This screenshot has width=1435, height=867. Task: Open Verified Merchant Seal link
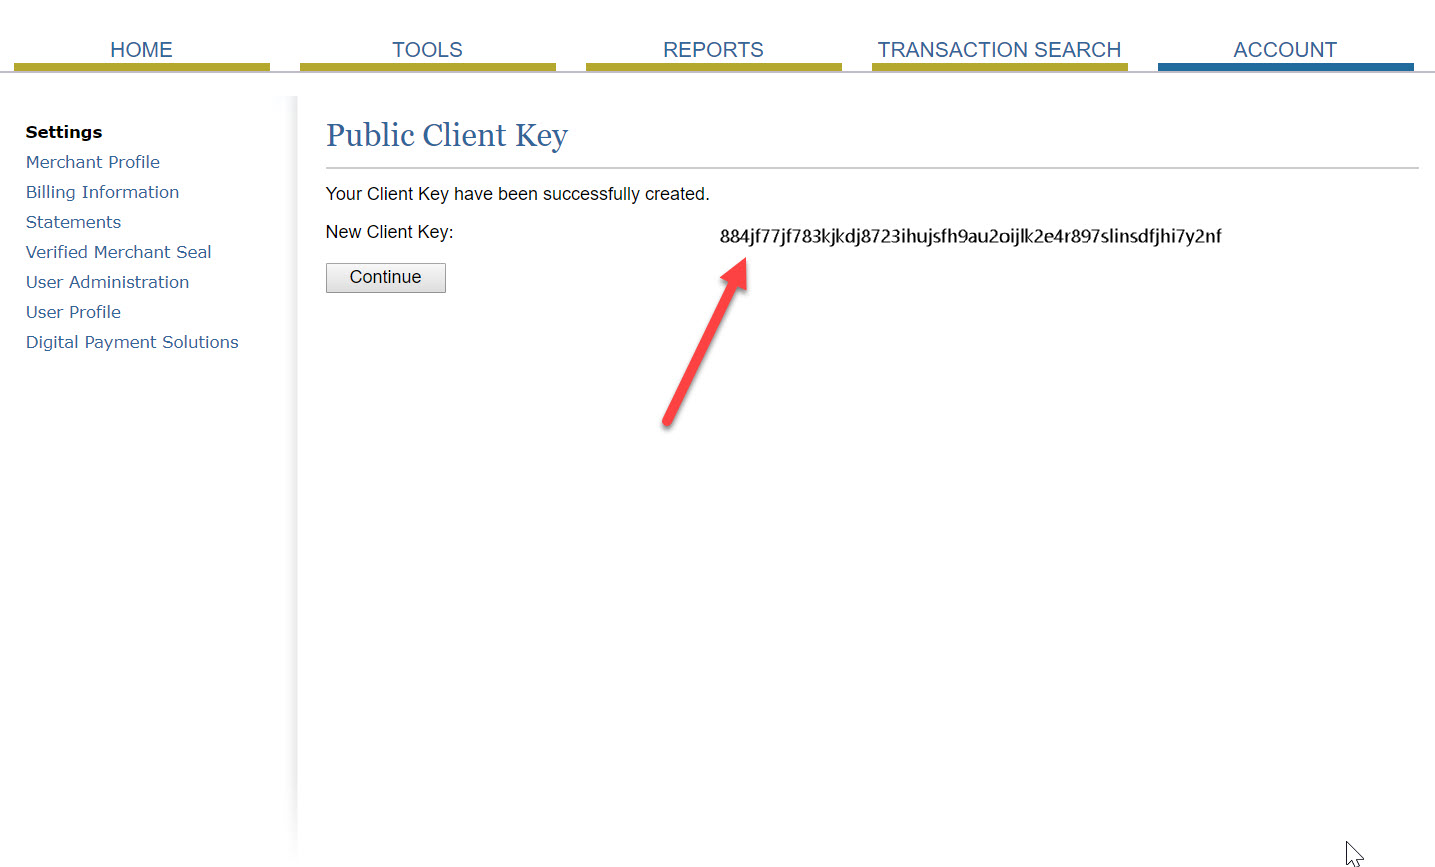pyautogui.click(x=118, y=252)
